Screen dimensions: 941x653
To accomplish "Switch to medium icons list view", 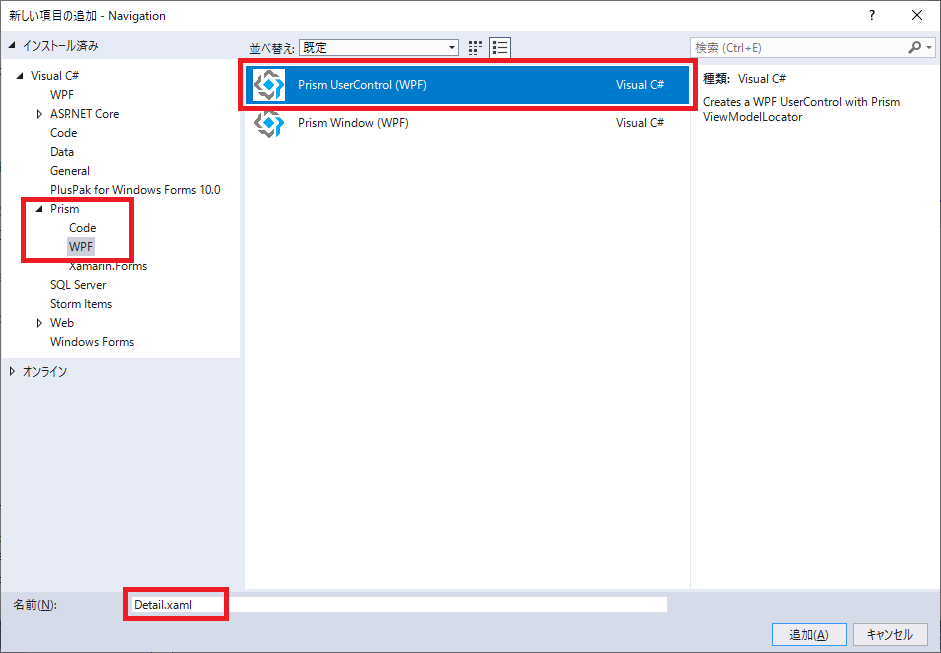I will coord(500,47).
